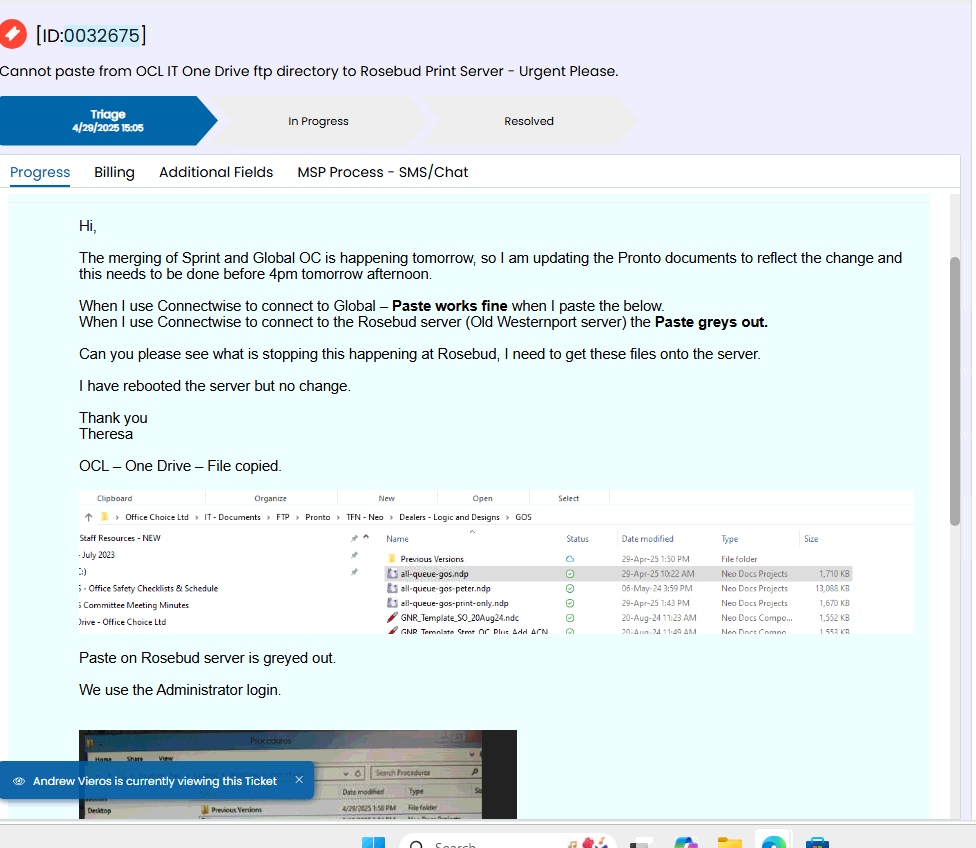The height and width of the screenshot is (848, 976).
Task: Click the 'Status' column header in the screenshot
Action: pyautogui.click(x=577, y=539)
